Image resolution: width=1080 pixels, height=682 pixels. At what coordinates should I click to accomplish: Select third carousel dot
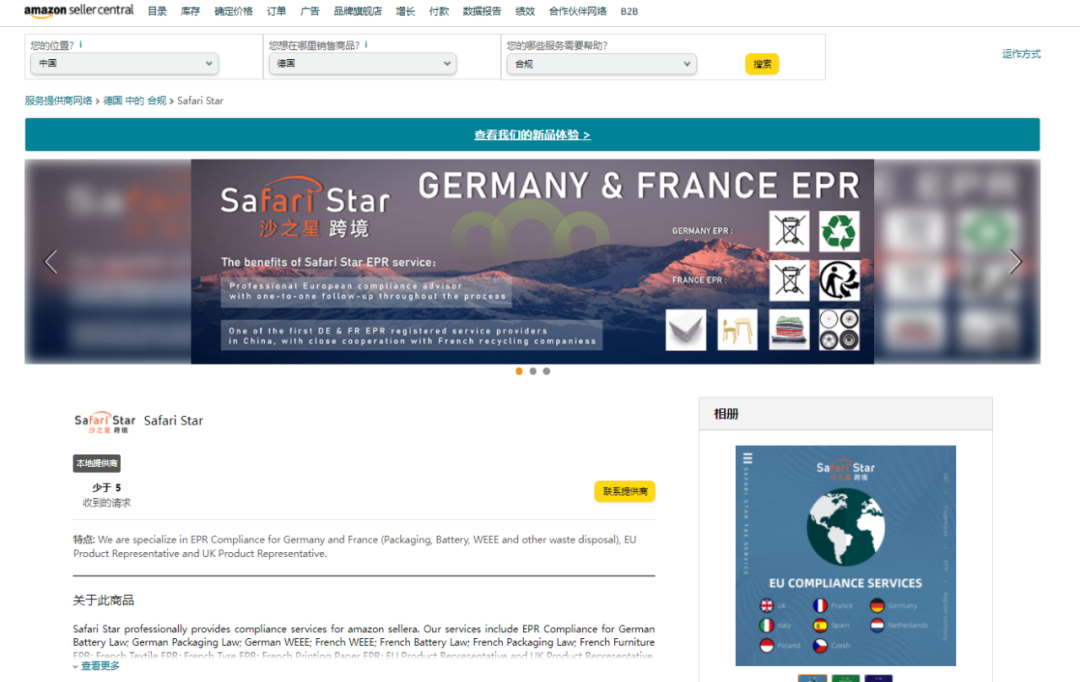tap(546, 371)
